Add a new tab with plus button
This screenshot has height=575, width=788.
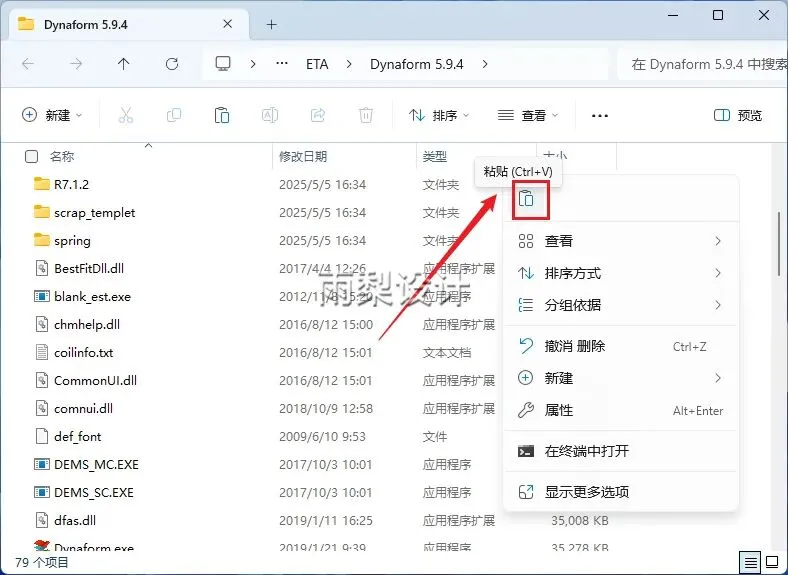pos(271,25)
